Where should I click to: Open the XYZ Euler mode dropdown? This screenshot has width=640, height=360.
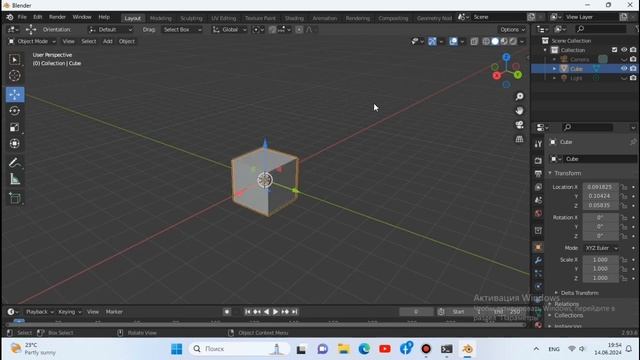pyautogui.click(x=601, y=248)
